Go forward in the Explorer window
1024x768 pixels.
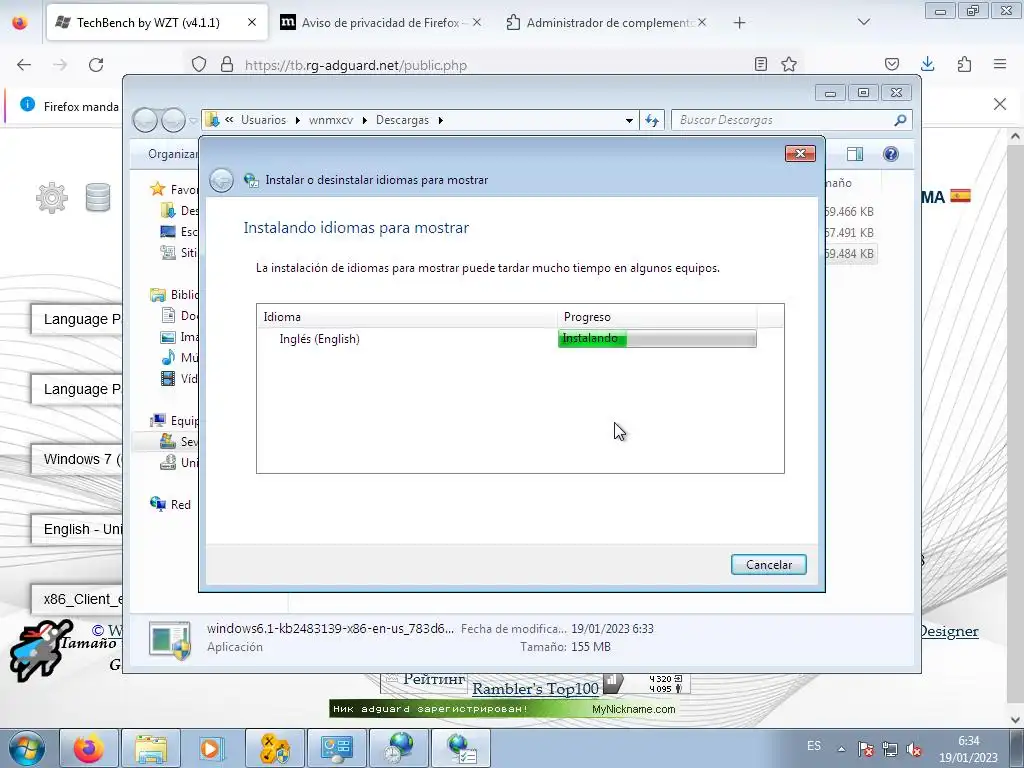pyautogui.click(x=173, y=120)
